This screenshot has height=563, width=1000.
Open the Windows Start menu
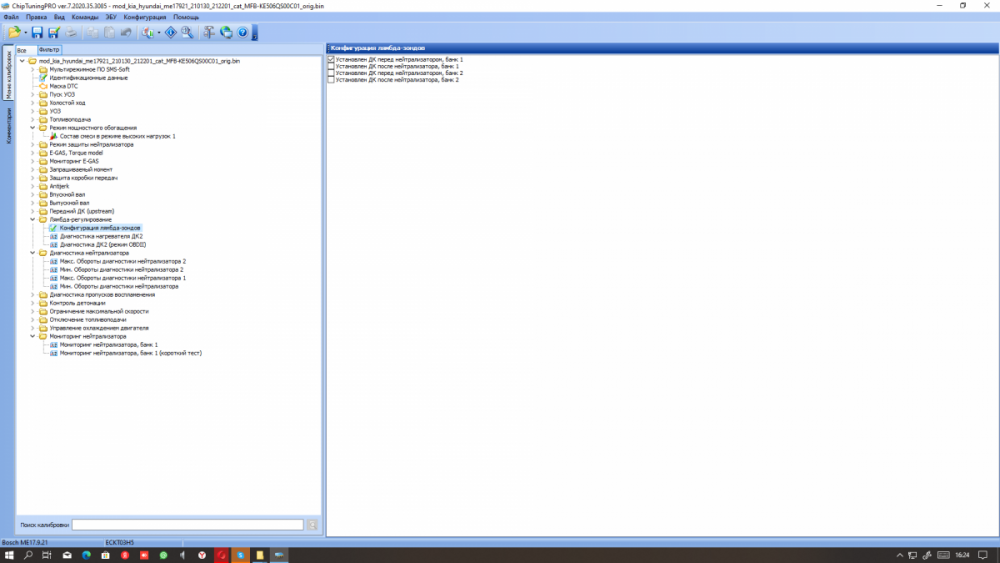[9, 555]
